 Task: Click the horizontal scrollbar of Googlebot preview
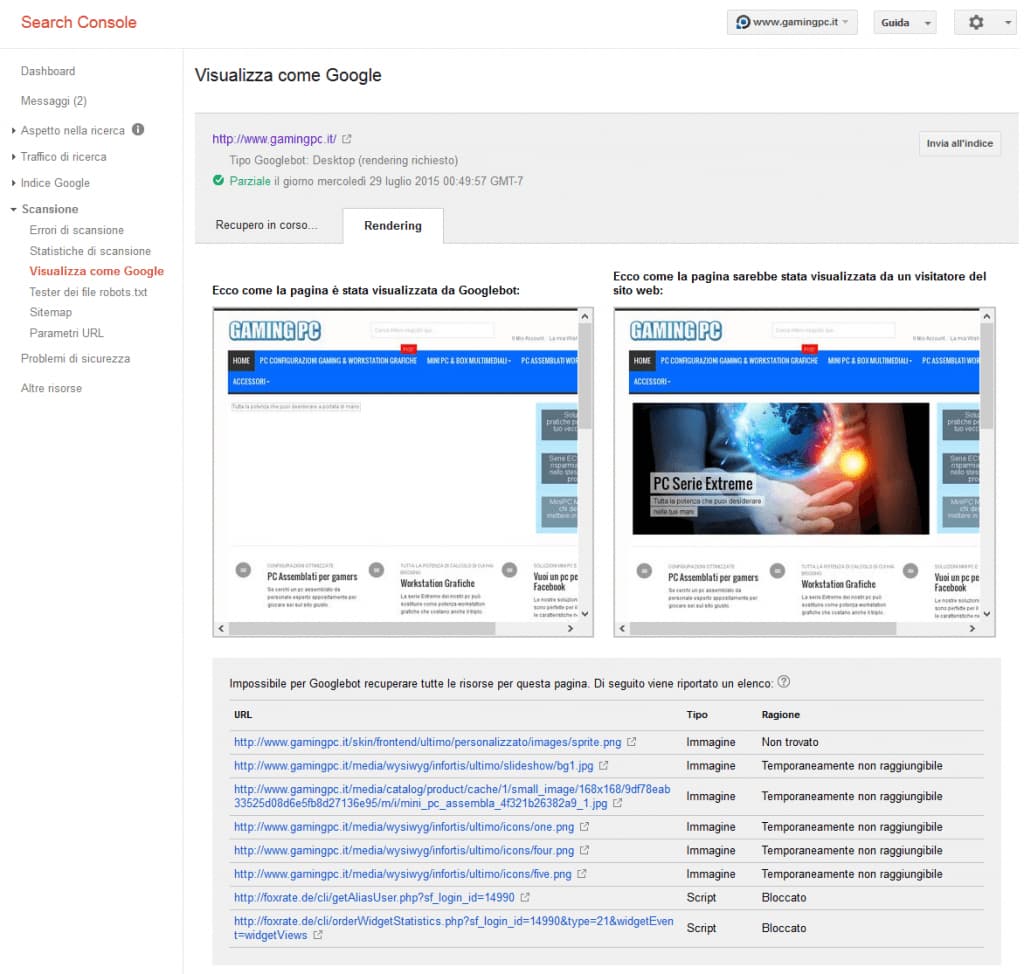(362, 628)
